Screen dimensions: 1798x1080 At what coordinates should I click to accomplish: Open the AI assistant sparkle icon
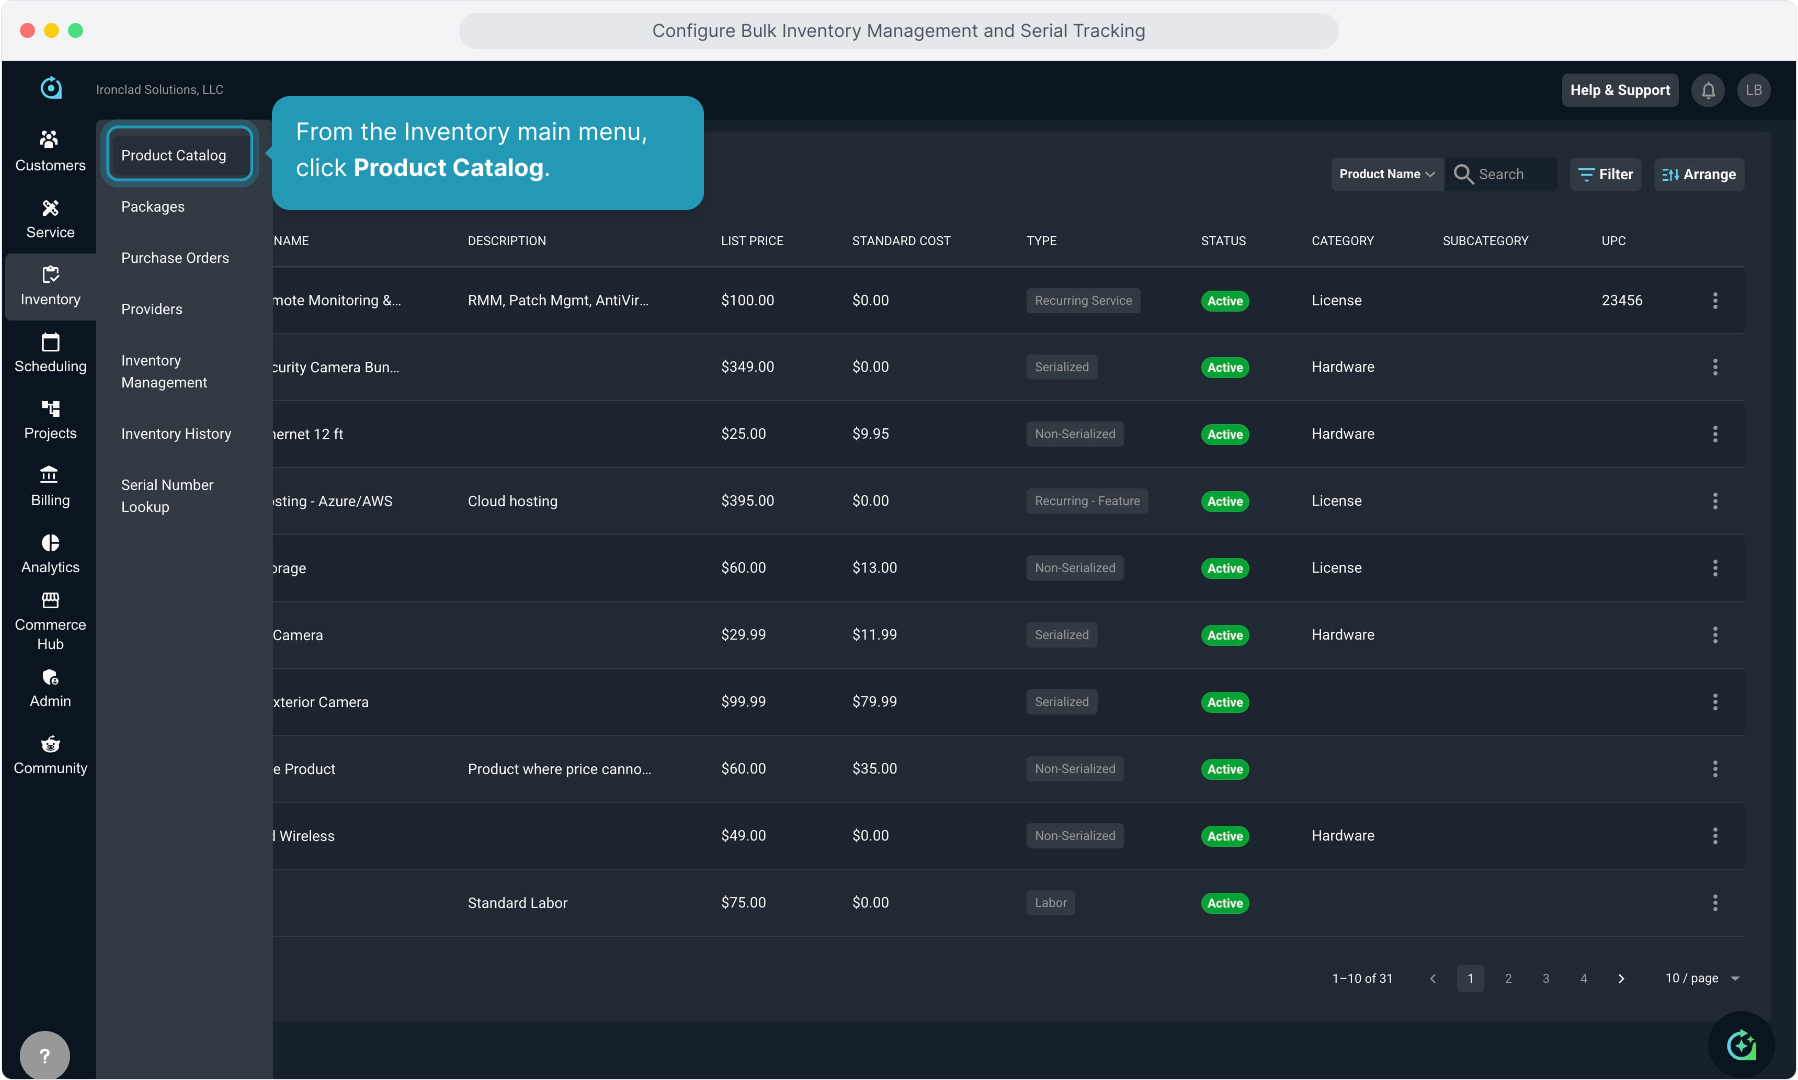[1741, 1045]
